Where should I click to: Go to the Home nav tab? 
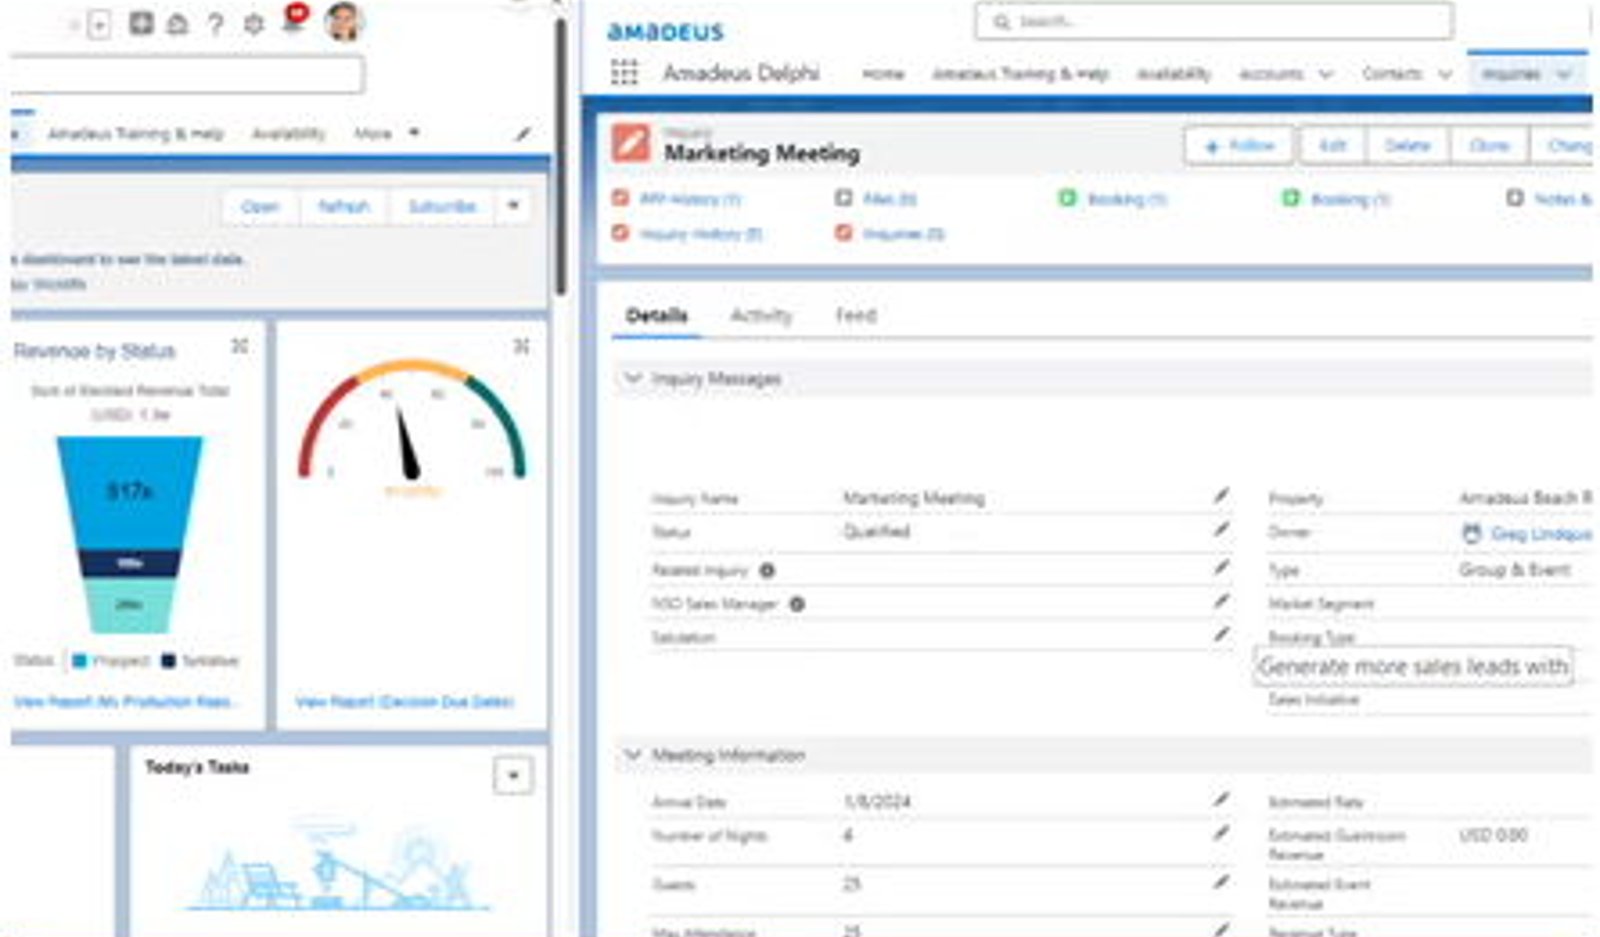[x=883, y=74]
